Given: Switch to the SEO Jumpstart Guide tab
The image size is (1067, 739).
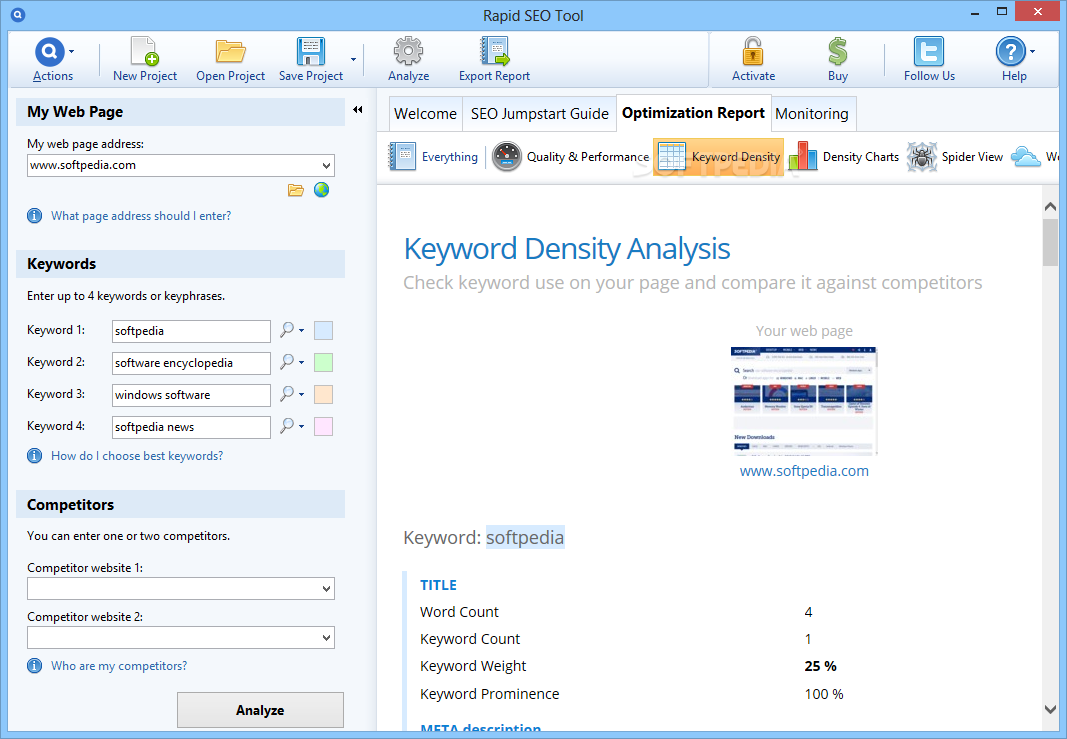Looking at the screenshot, I should 540,114.
